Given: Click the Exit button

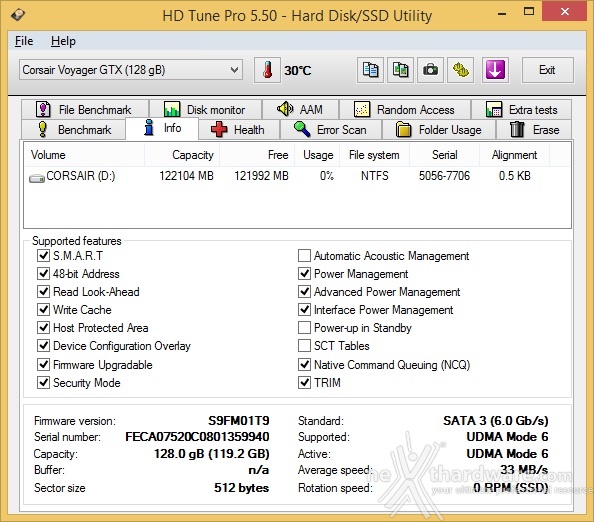Looking at the screenshot, I should (547, 70).
